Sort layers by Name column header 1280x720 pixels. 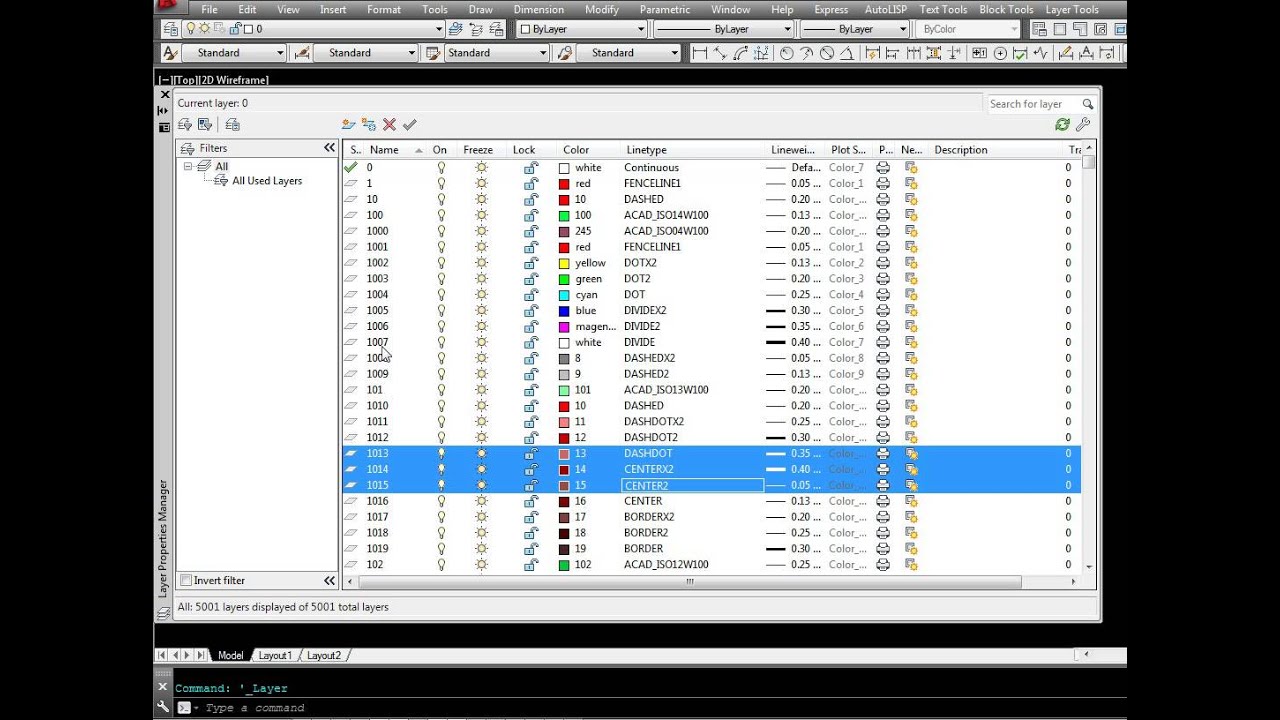point(396,150)
